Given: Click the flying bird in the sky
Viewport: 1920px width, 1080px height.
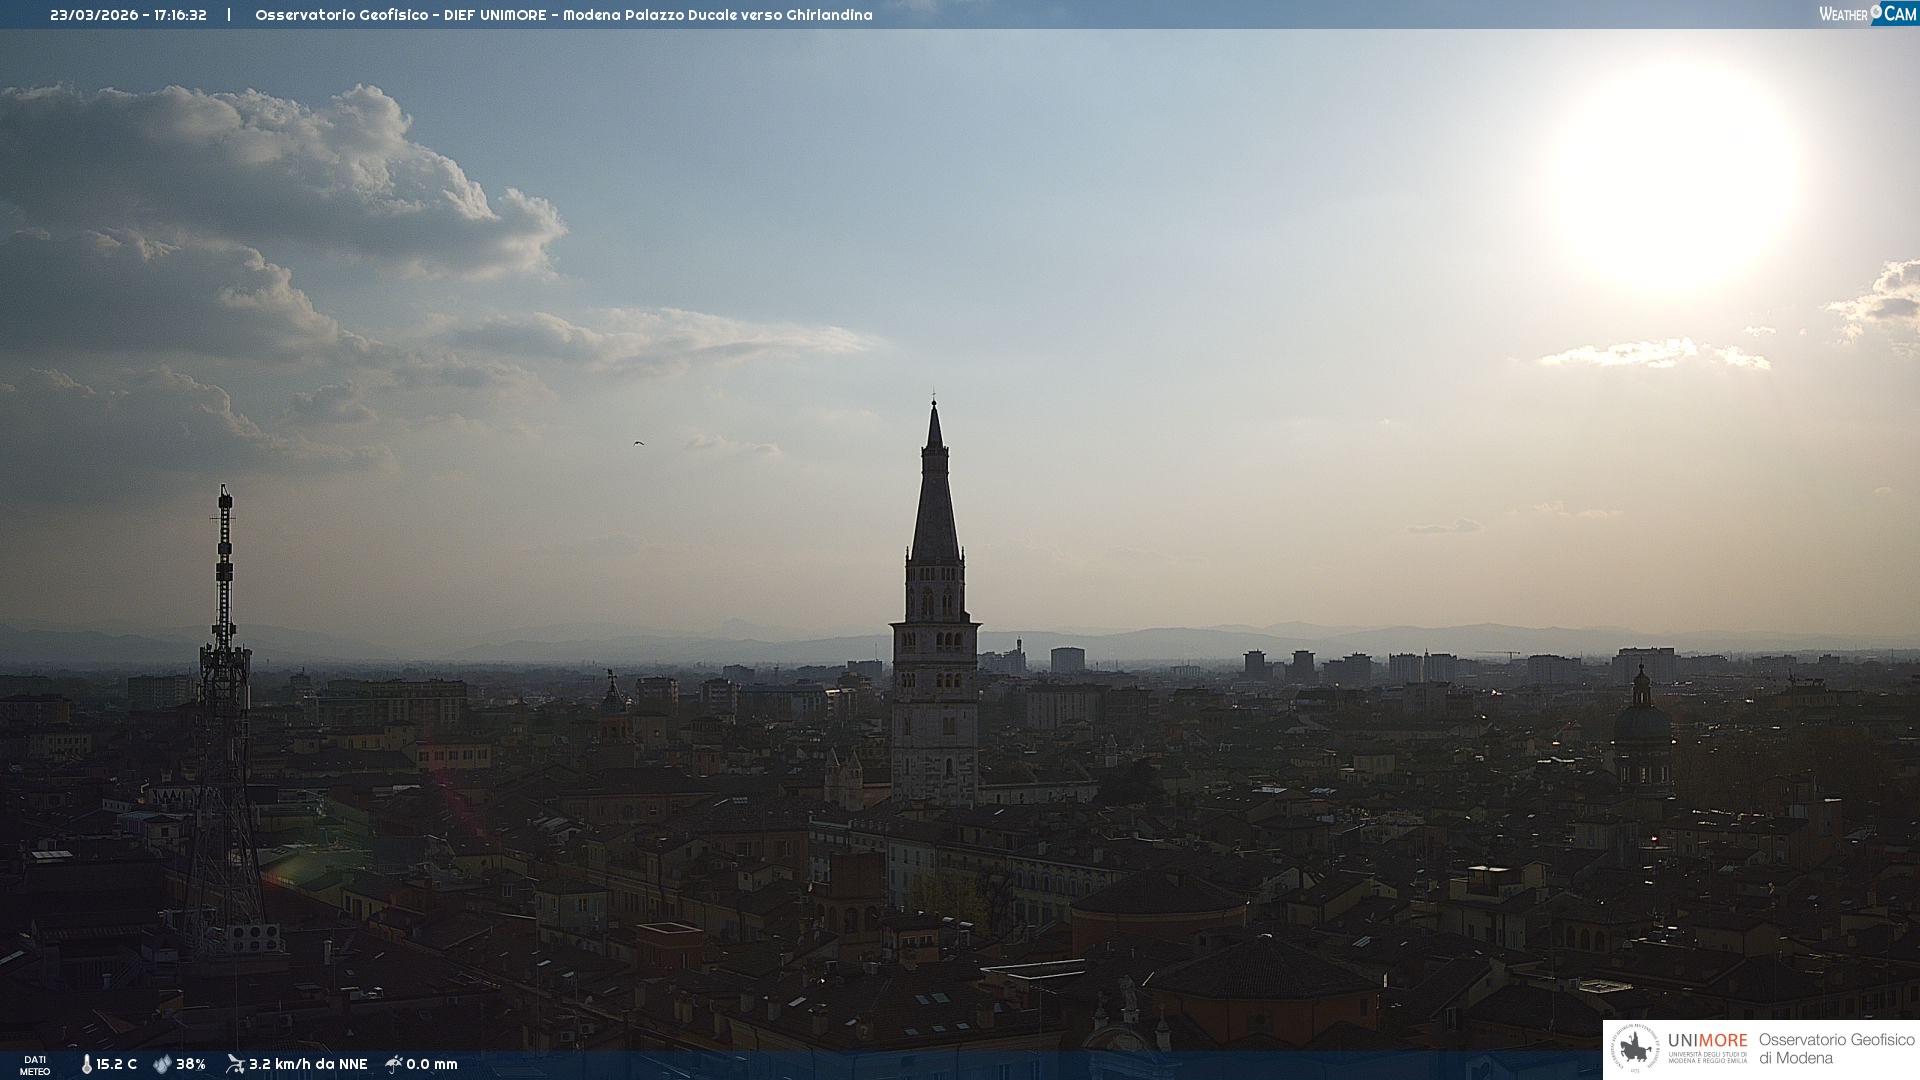Looking at the screenshot, I should tap(638, 443).
